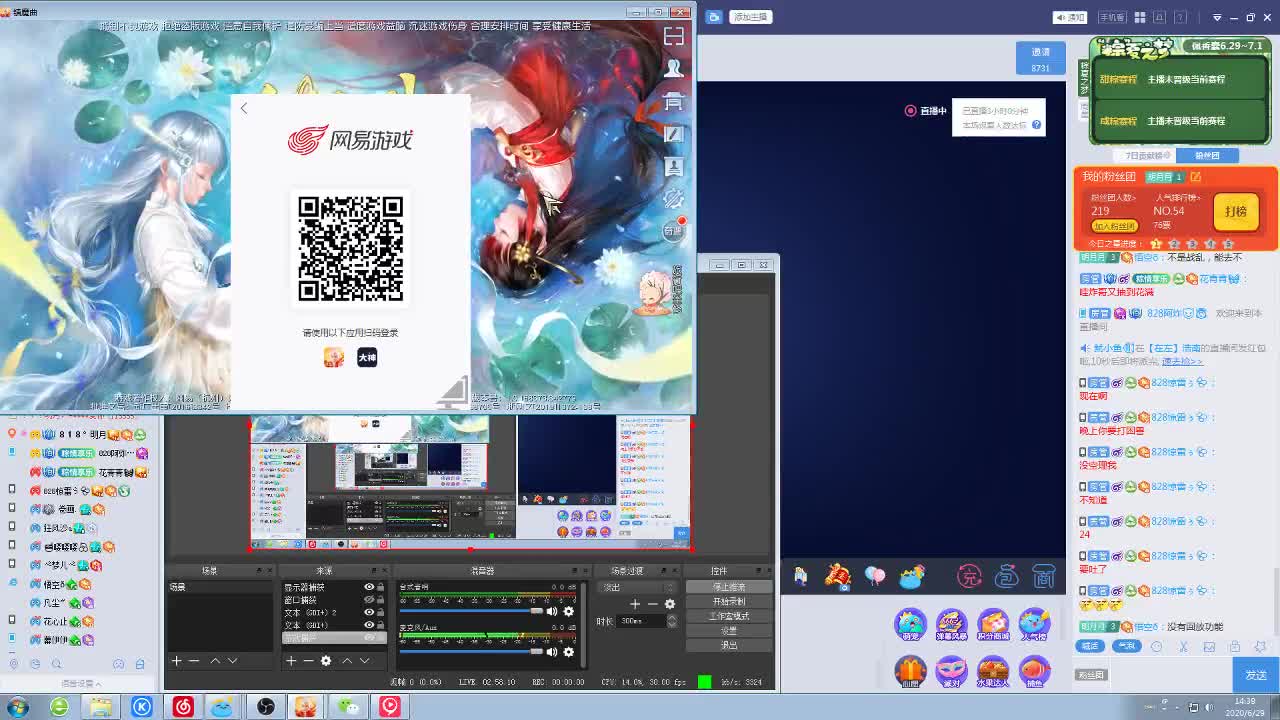Open the 人气榜 activity icon
This screenshot has height=720, width=1280.
[x=1035, y=626]
